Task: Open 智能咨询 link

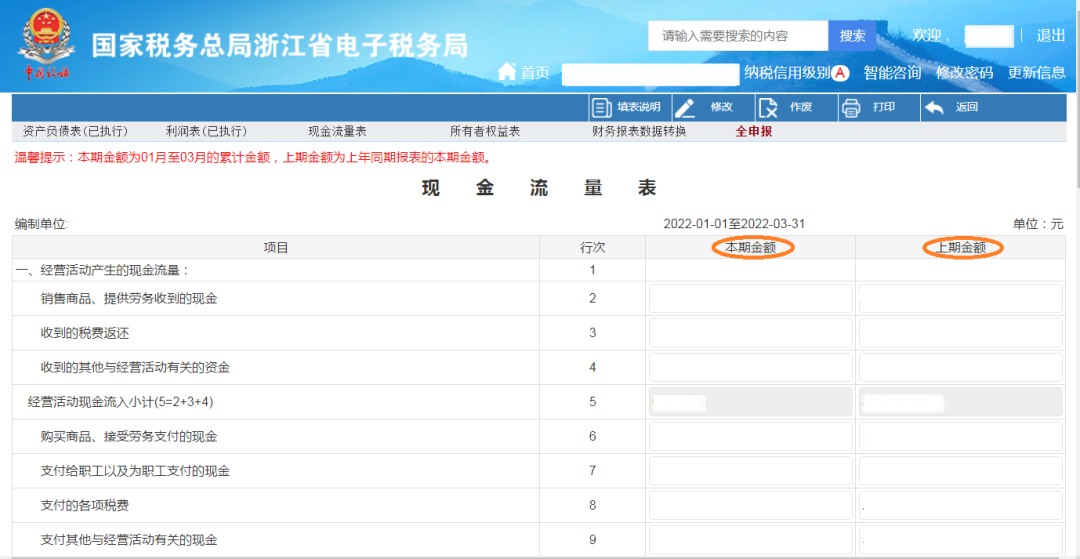Action: tap(893, 73)
